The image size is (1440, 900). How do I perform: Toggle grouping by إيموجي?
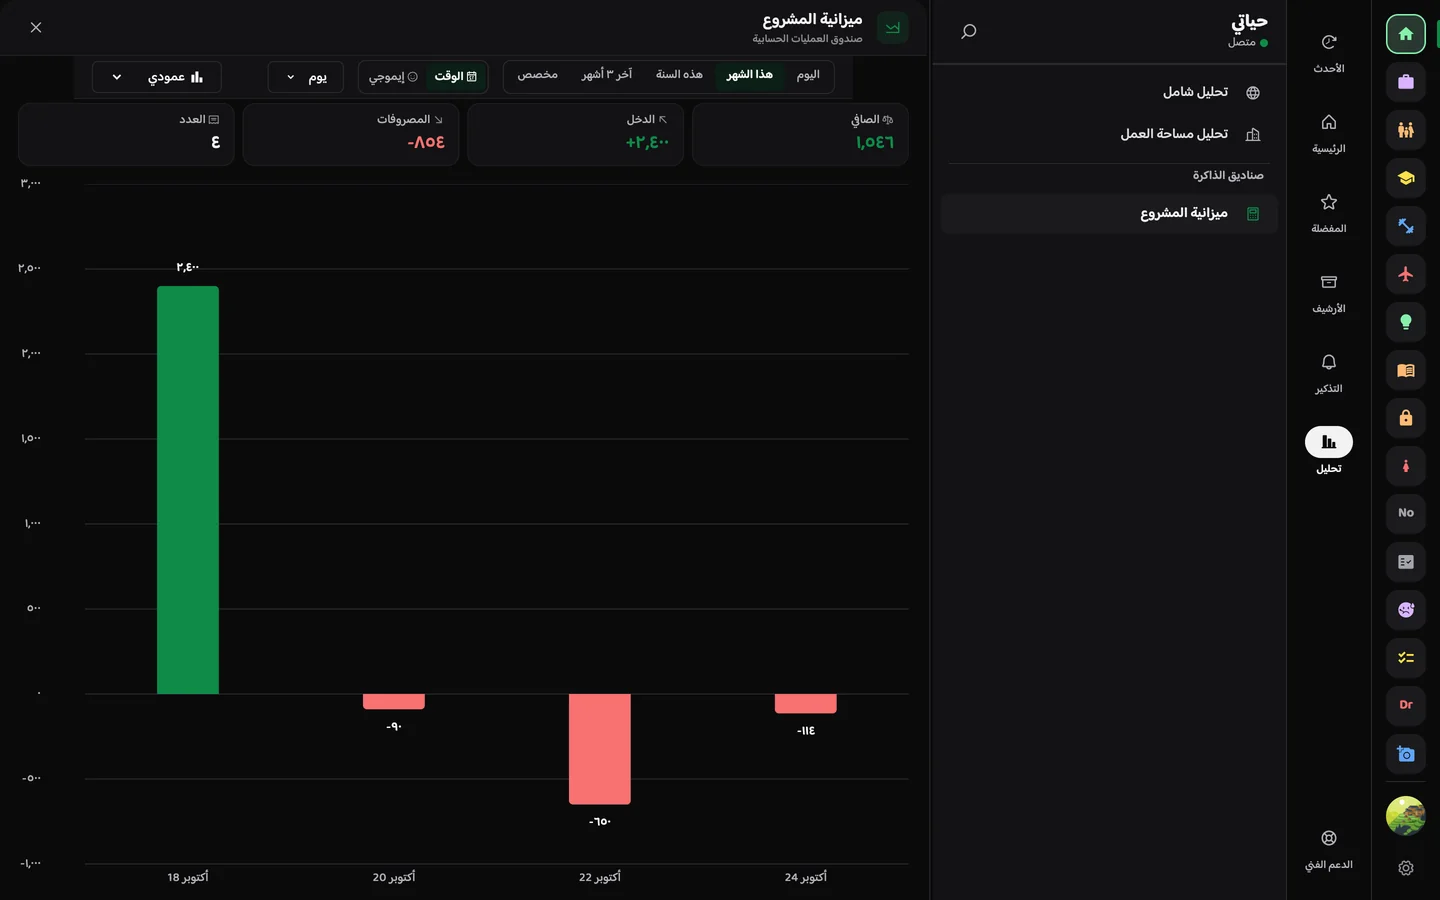point(392,77)
